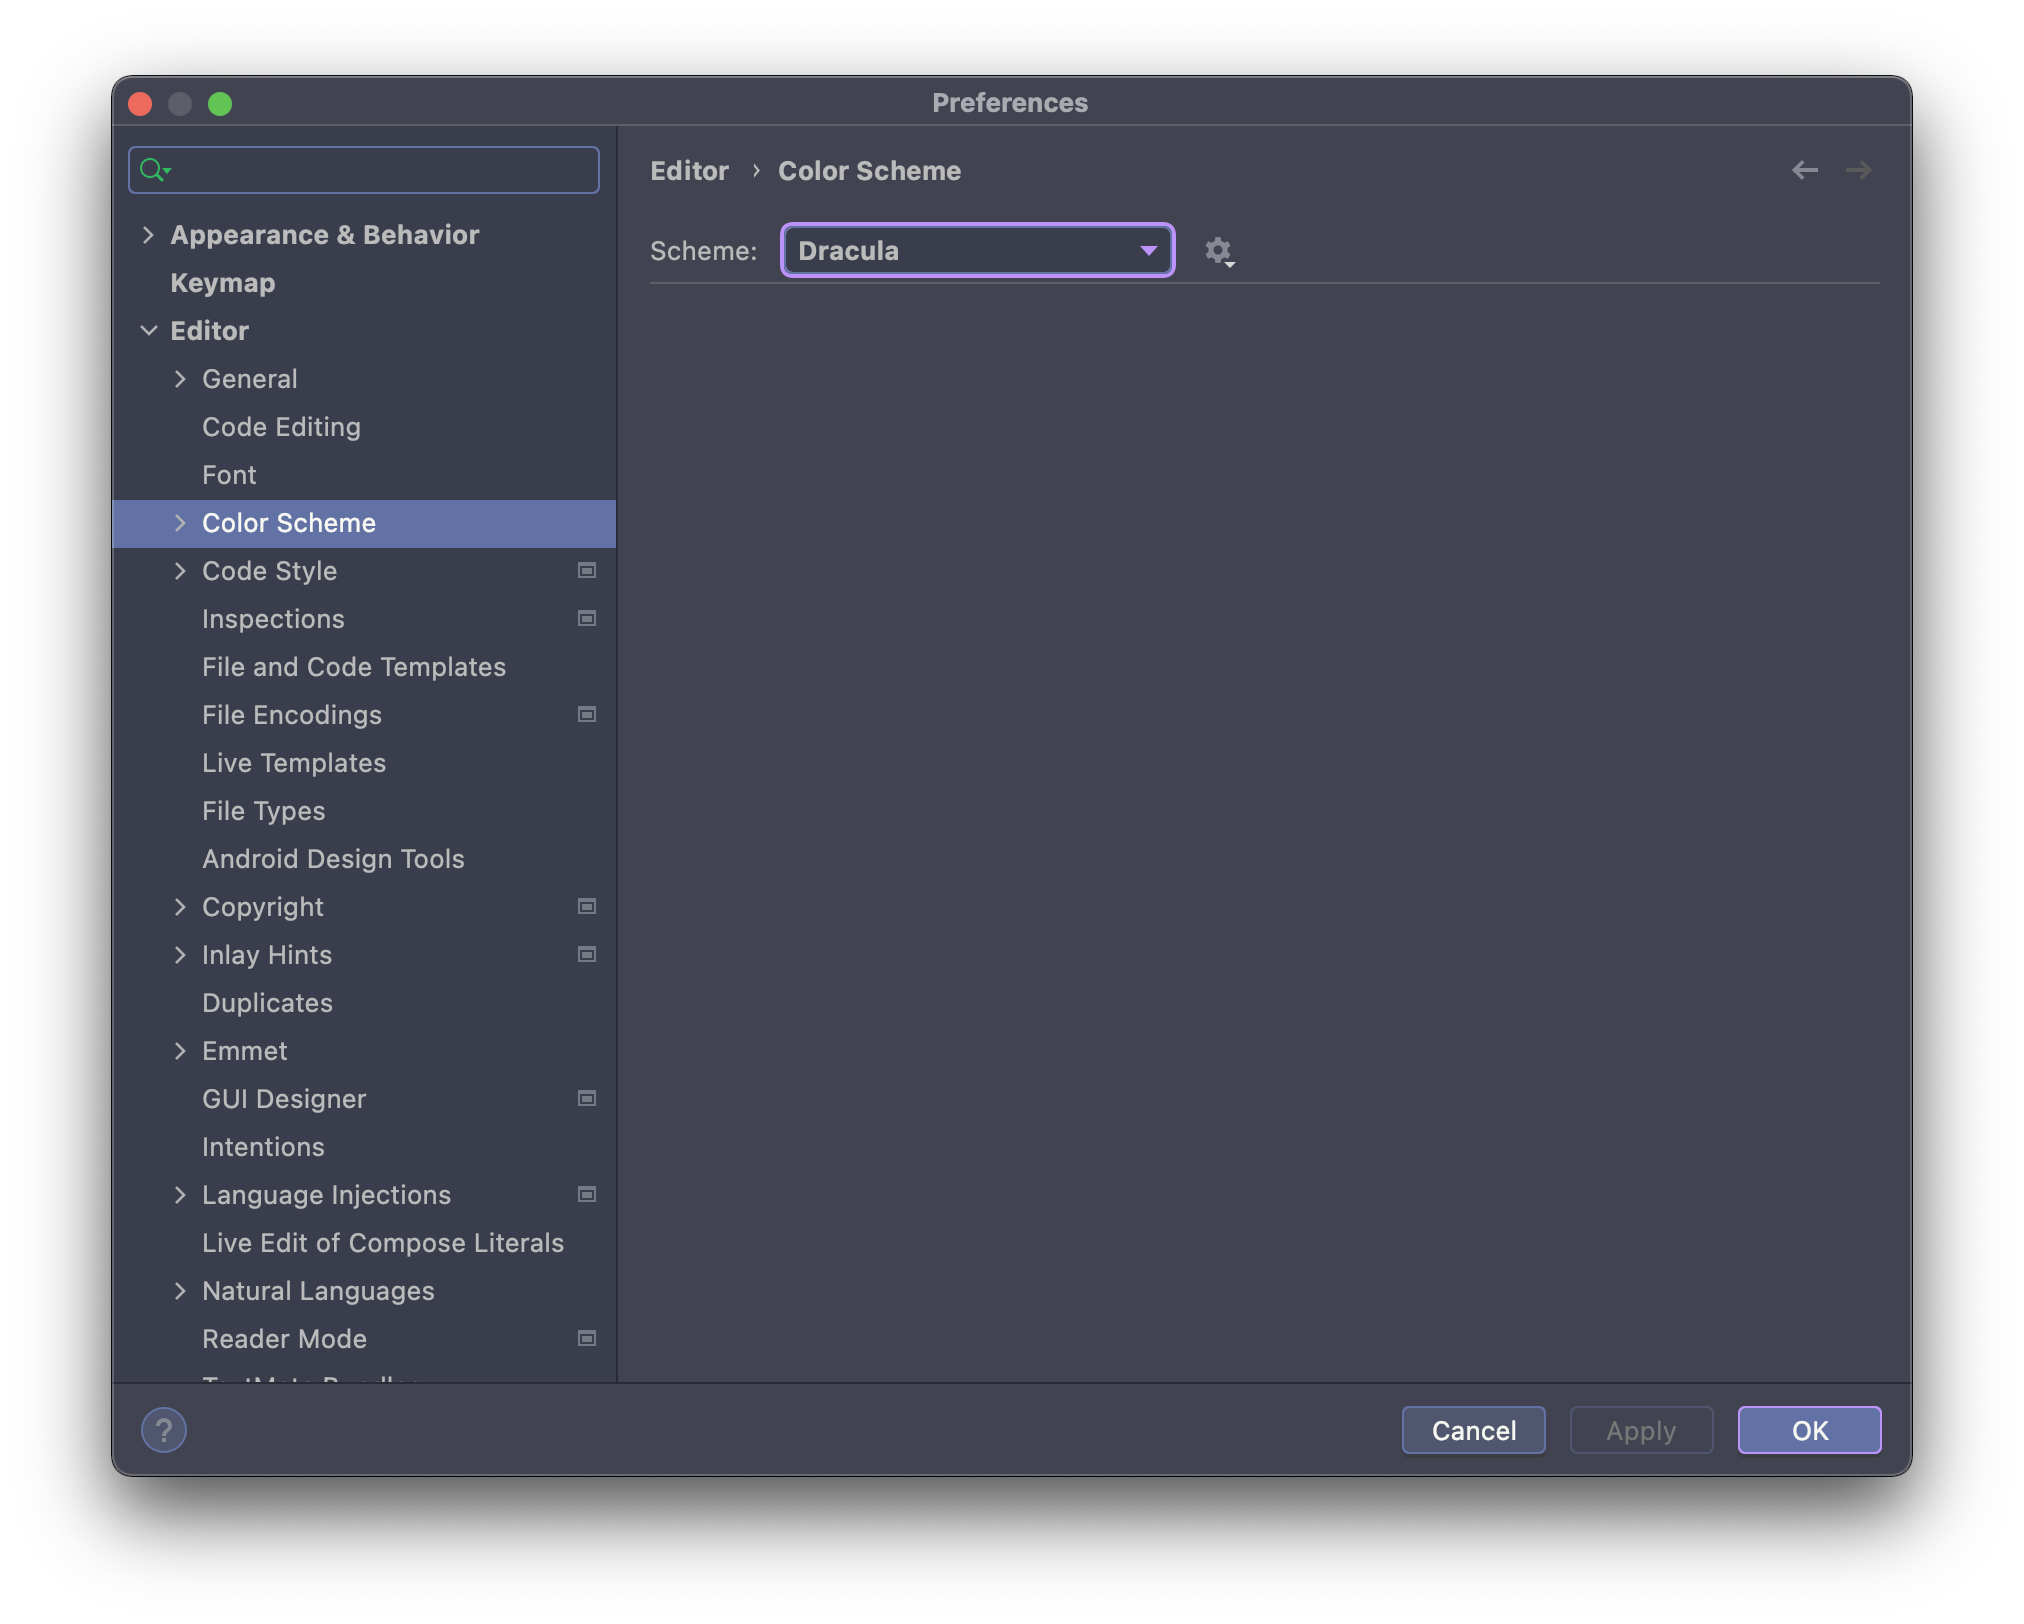Select the Font menu item
This screenshot has width=2024, height=1624.
[x=229, y=474]
